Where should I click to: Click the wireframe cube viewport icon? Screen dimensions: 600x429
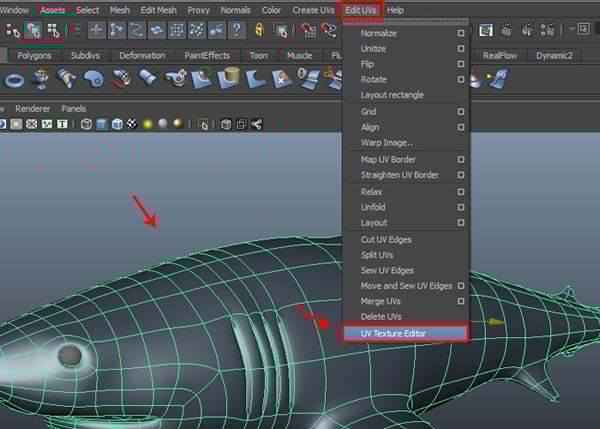pos(86,124)
